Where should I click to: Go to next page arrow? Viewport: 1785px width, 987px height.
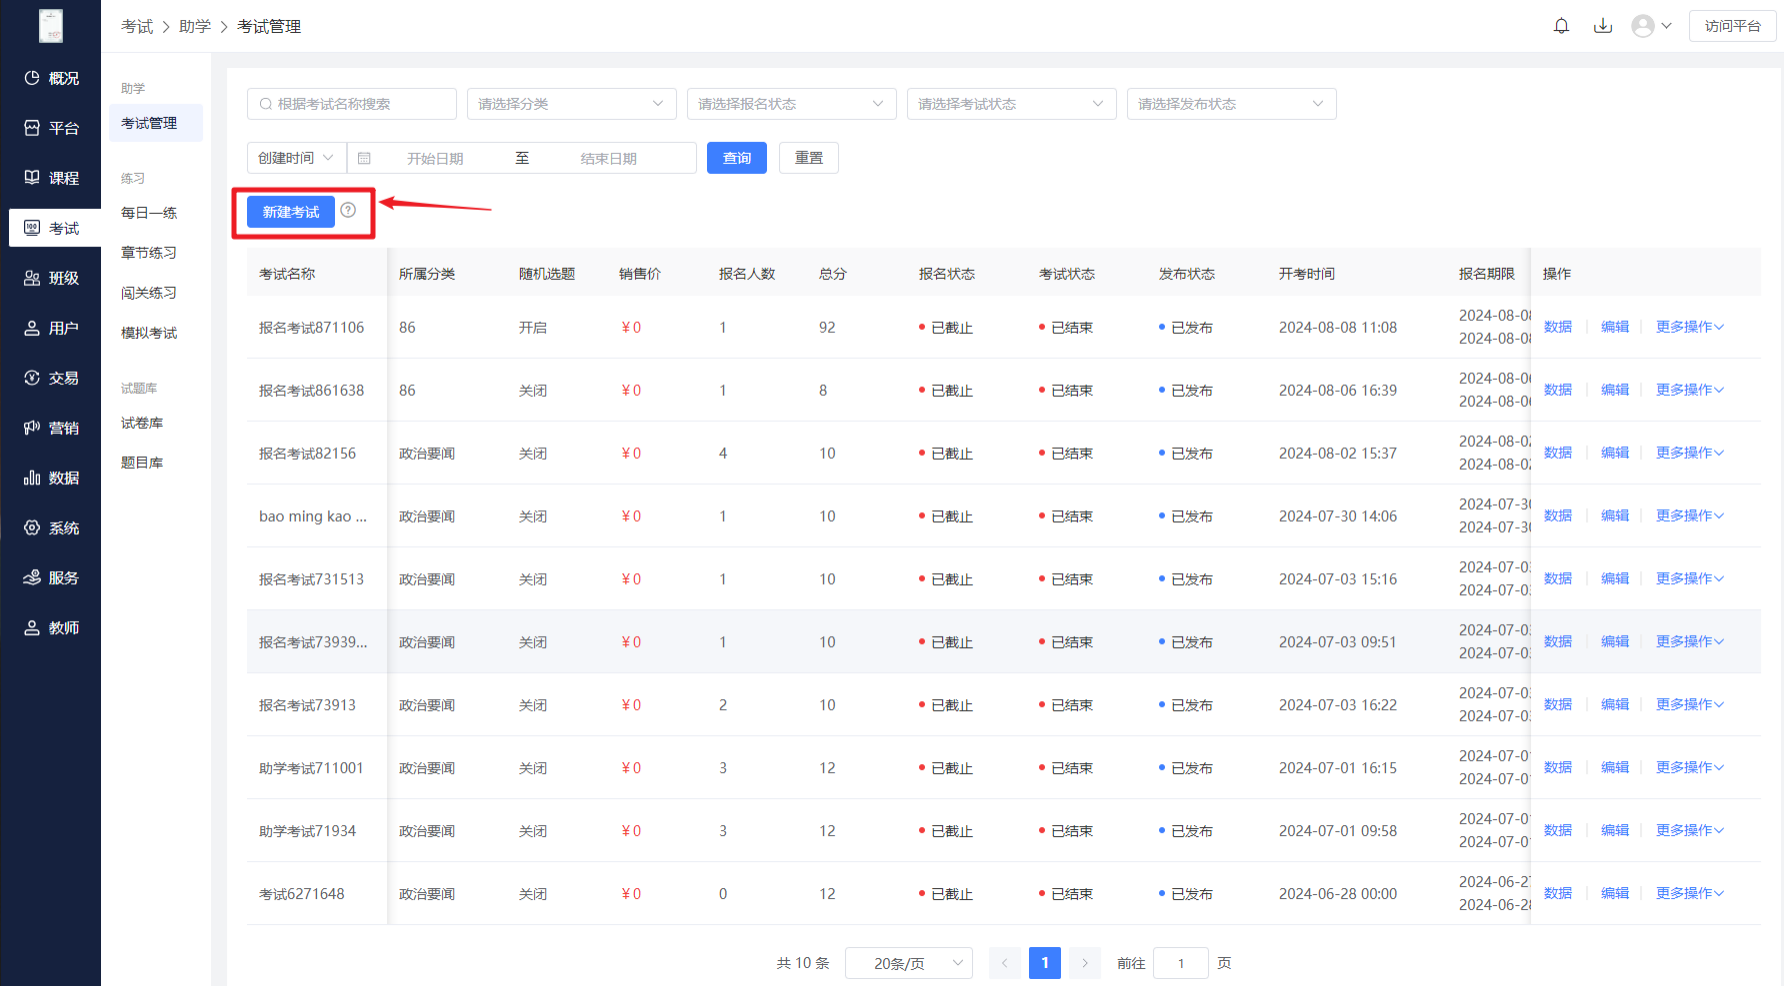click(x=1085, y=963)
